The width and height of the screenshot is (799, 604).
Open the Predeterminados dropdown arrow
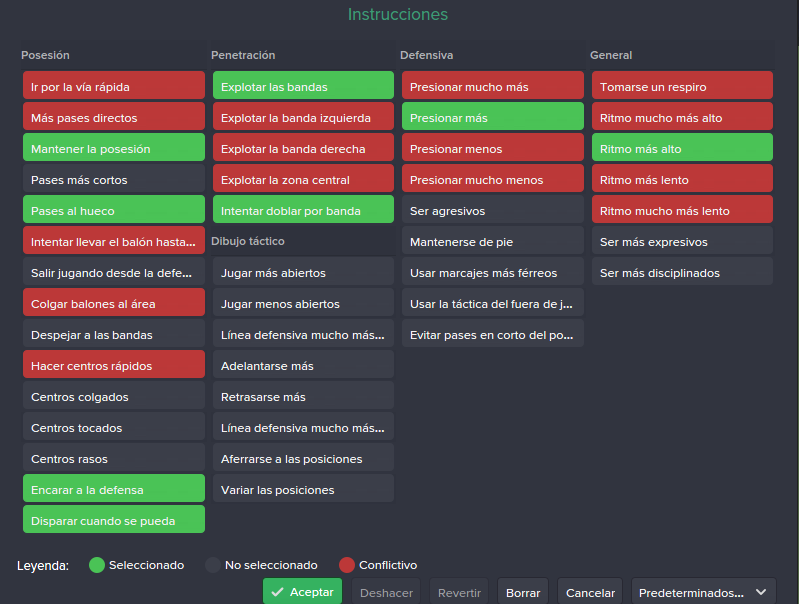[x=761, y=592]
